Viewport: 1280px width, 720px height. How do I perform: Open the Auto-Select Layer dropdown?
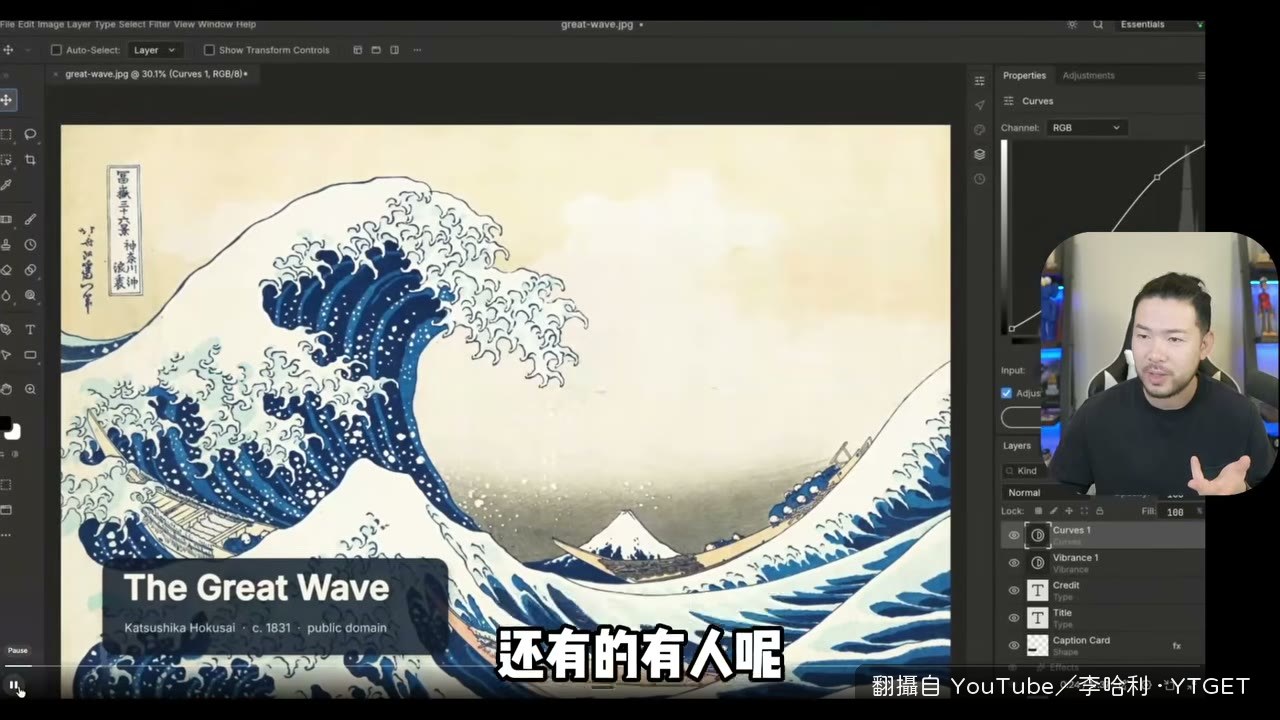pyautogui.click(x=155, y=50)
